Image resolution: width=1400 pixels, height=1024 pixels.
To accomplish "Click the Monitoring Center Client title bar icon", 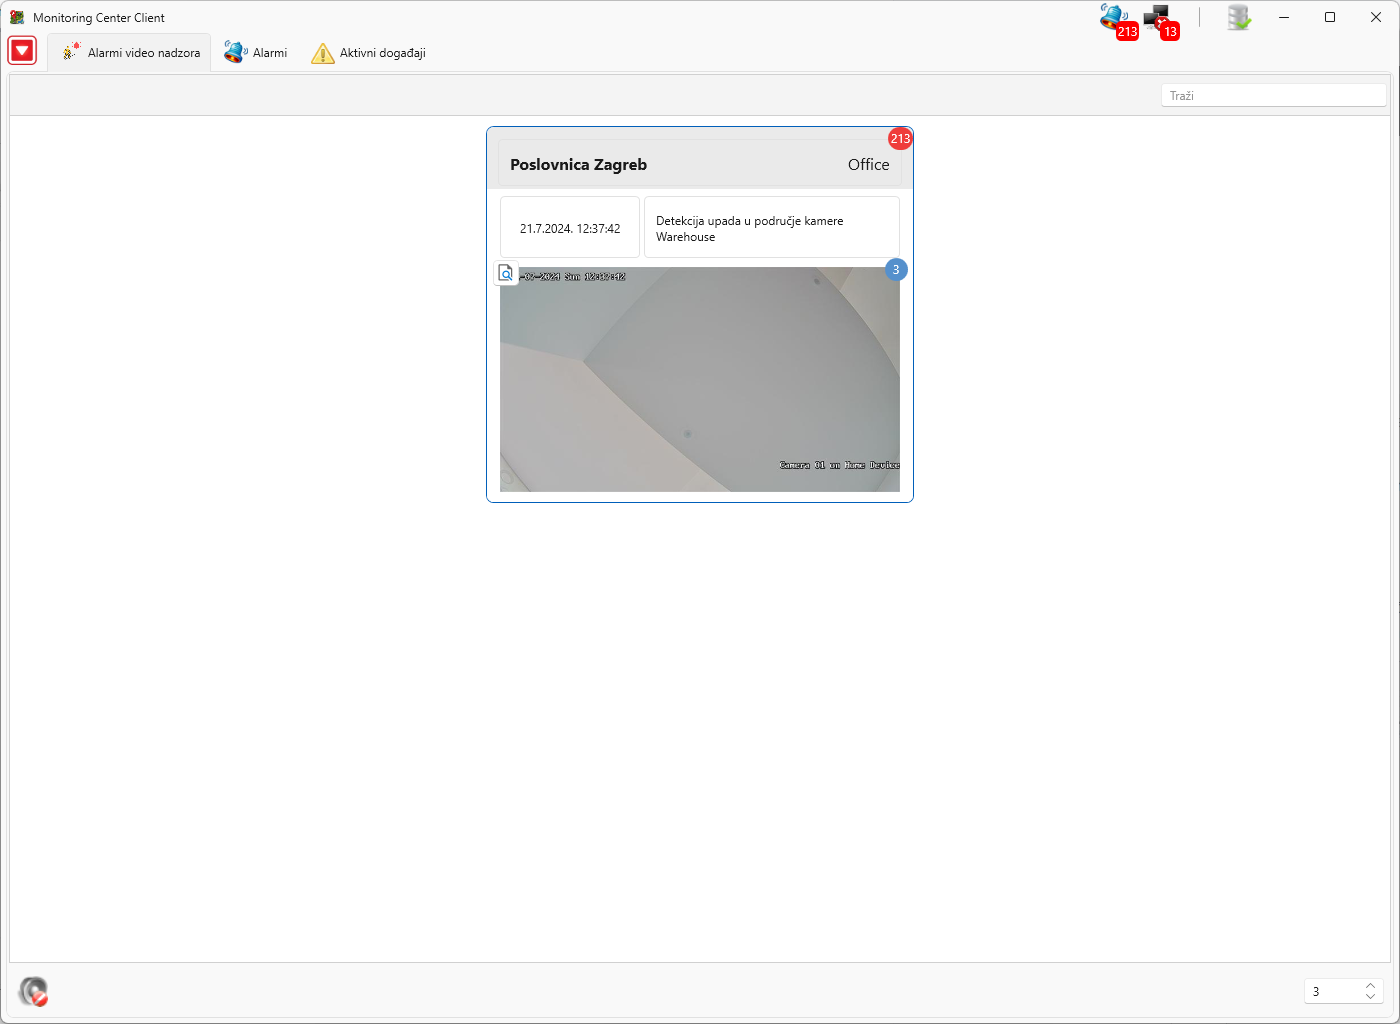I will (x=16, y=16).
